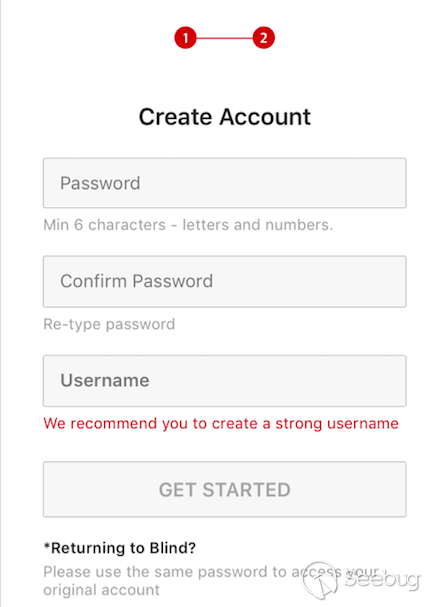Click the Seebug watermark text

(x=382, y=580)
